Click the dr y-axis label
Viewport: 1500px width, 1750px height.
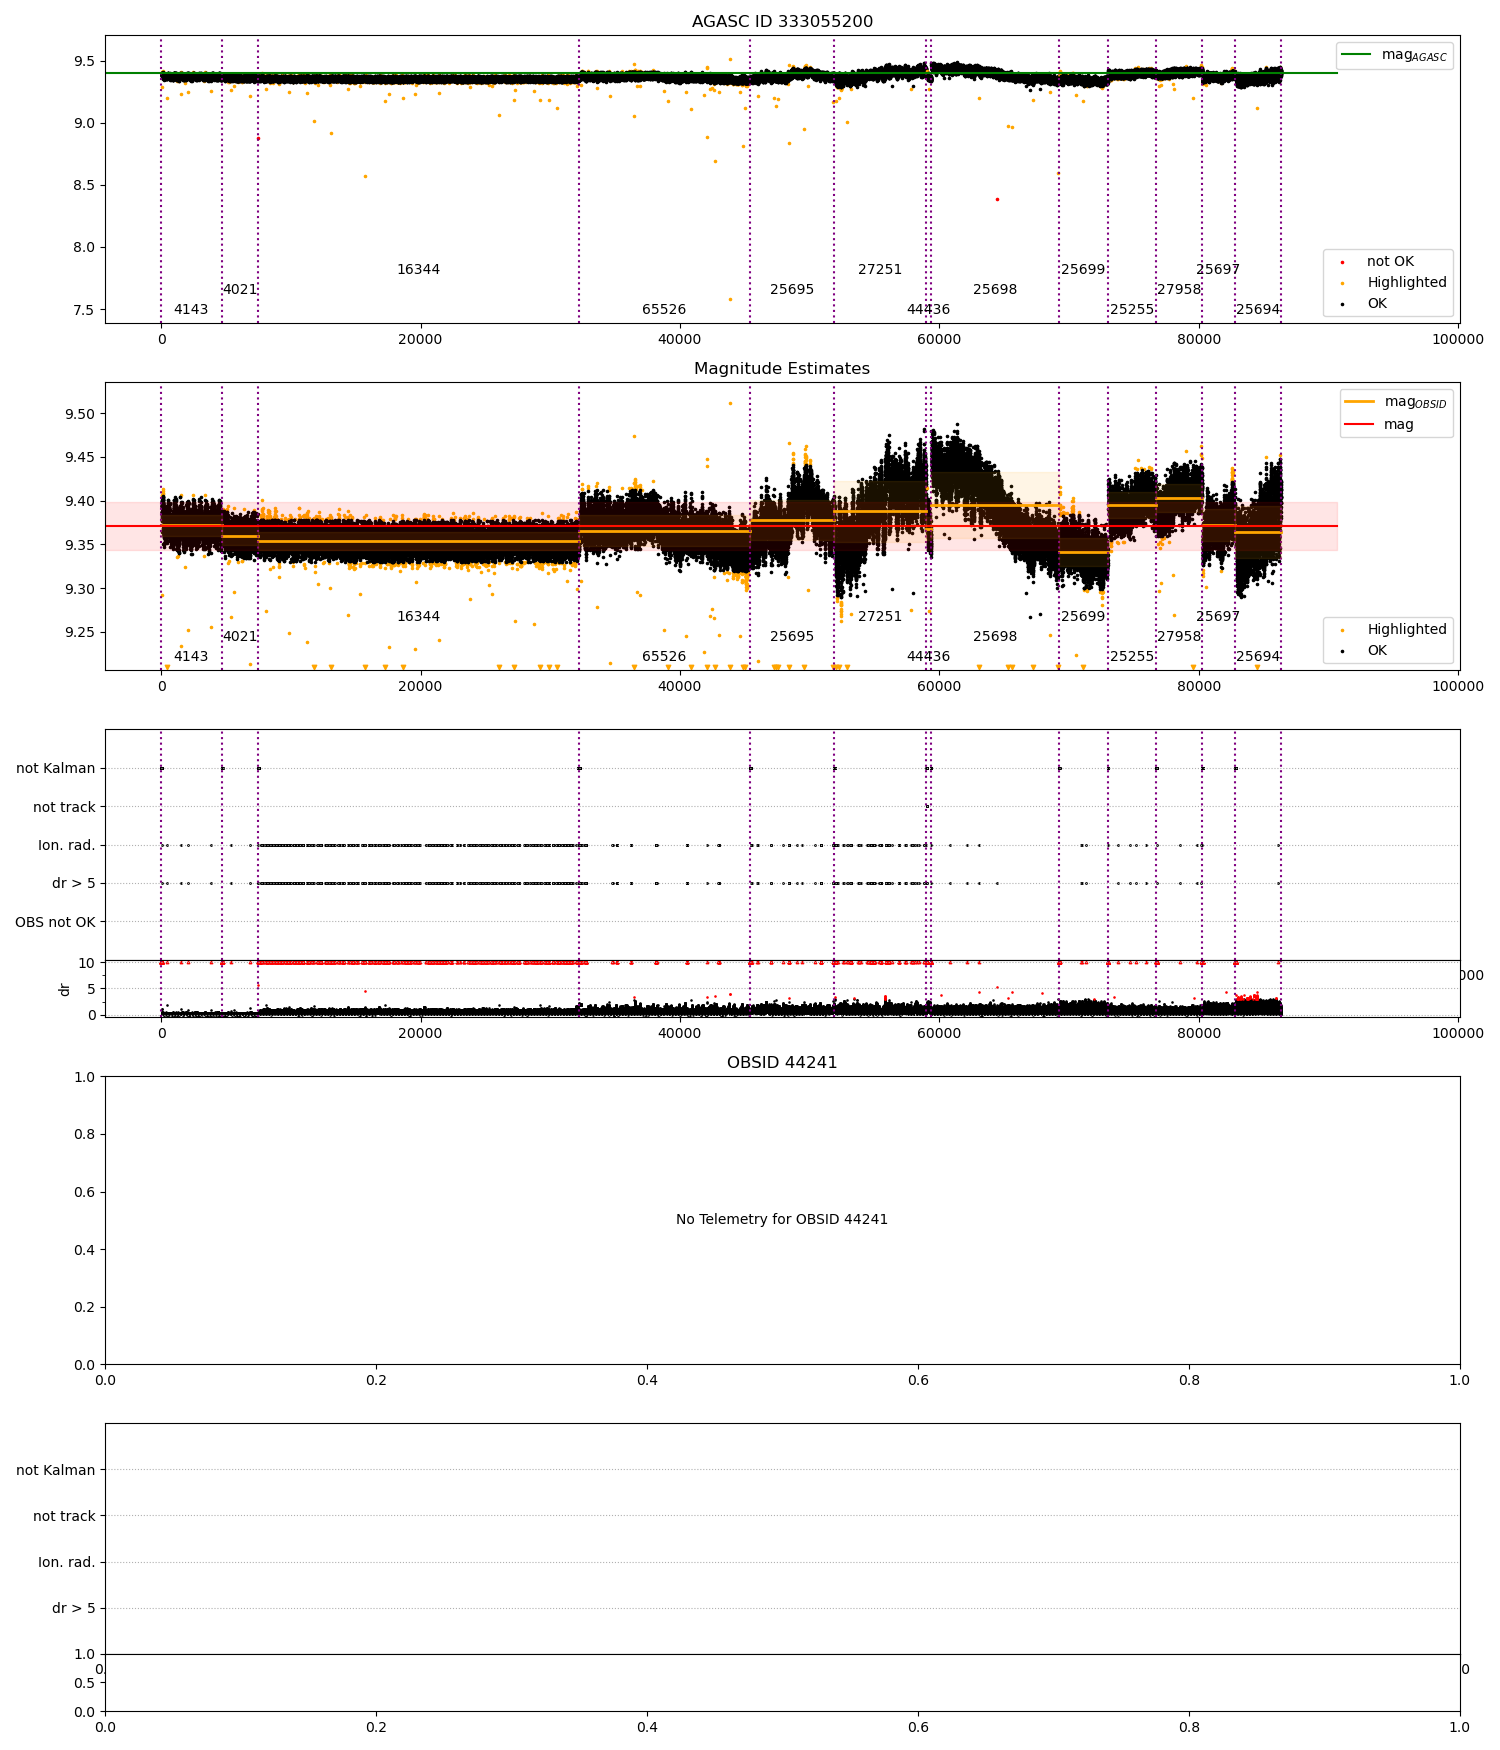tap(65, 989)
